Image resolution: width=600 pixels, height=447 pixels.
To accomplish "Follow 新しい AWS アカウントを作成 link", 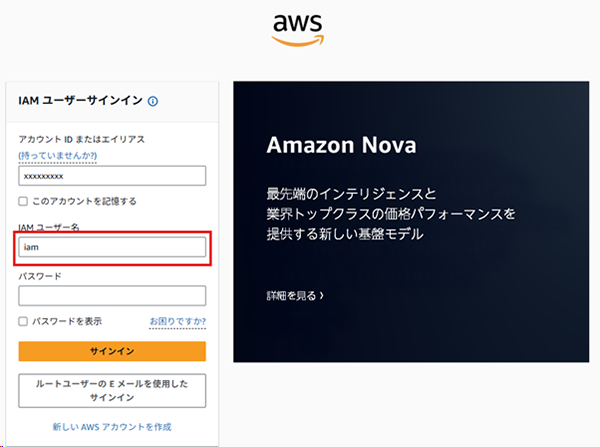I will pyautogui.click(x=112, y=427).
